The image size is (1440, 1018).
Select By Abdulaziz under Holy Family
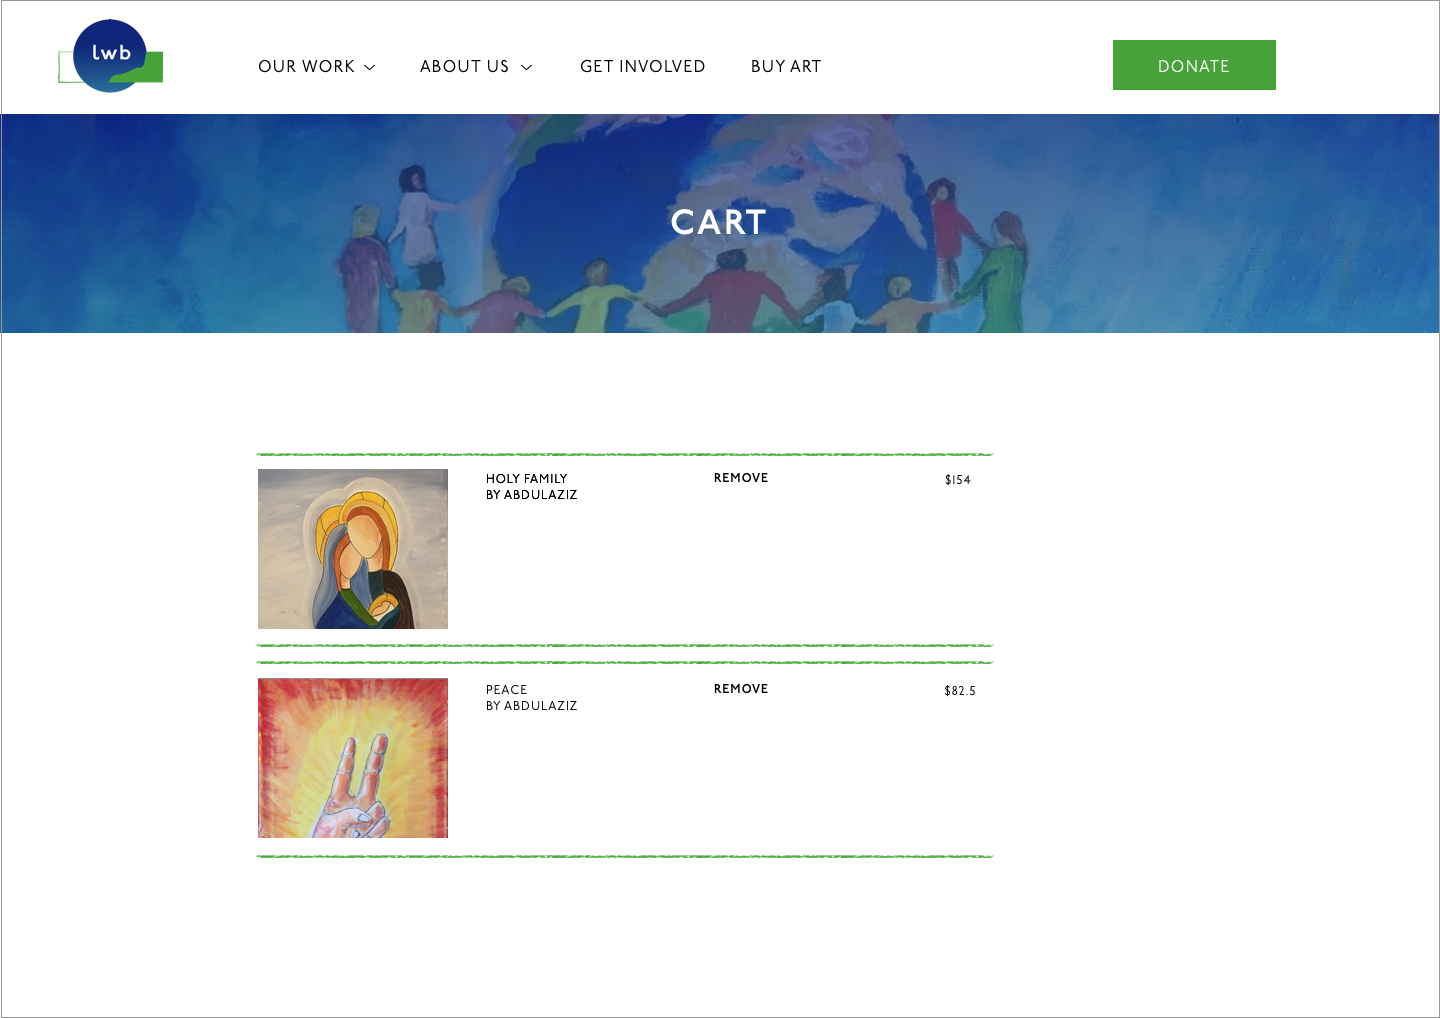531,495
